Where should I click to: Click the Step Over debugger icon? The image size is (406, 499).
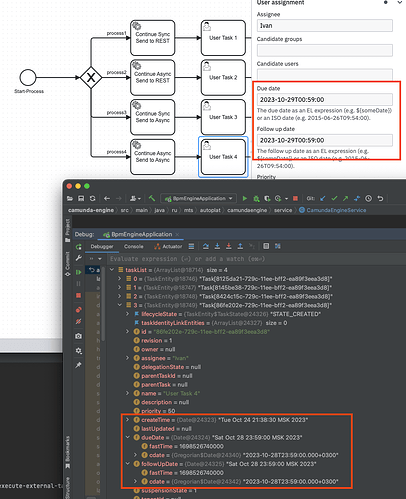coord(206,246)
